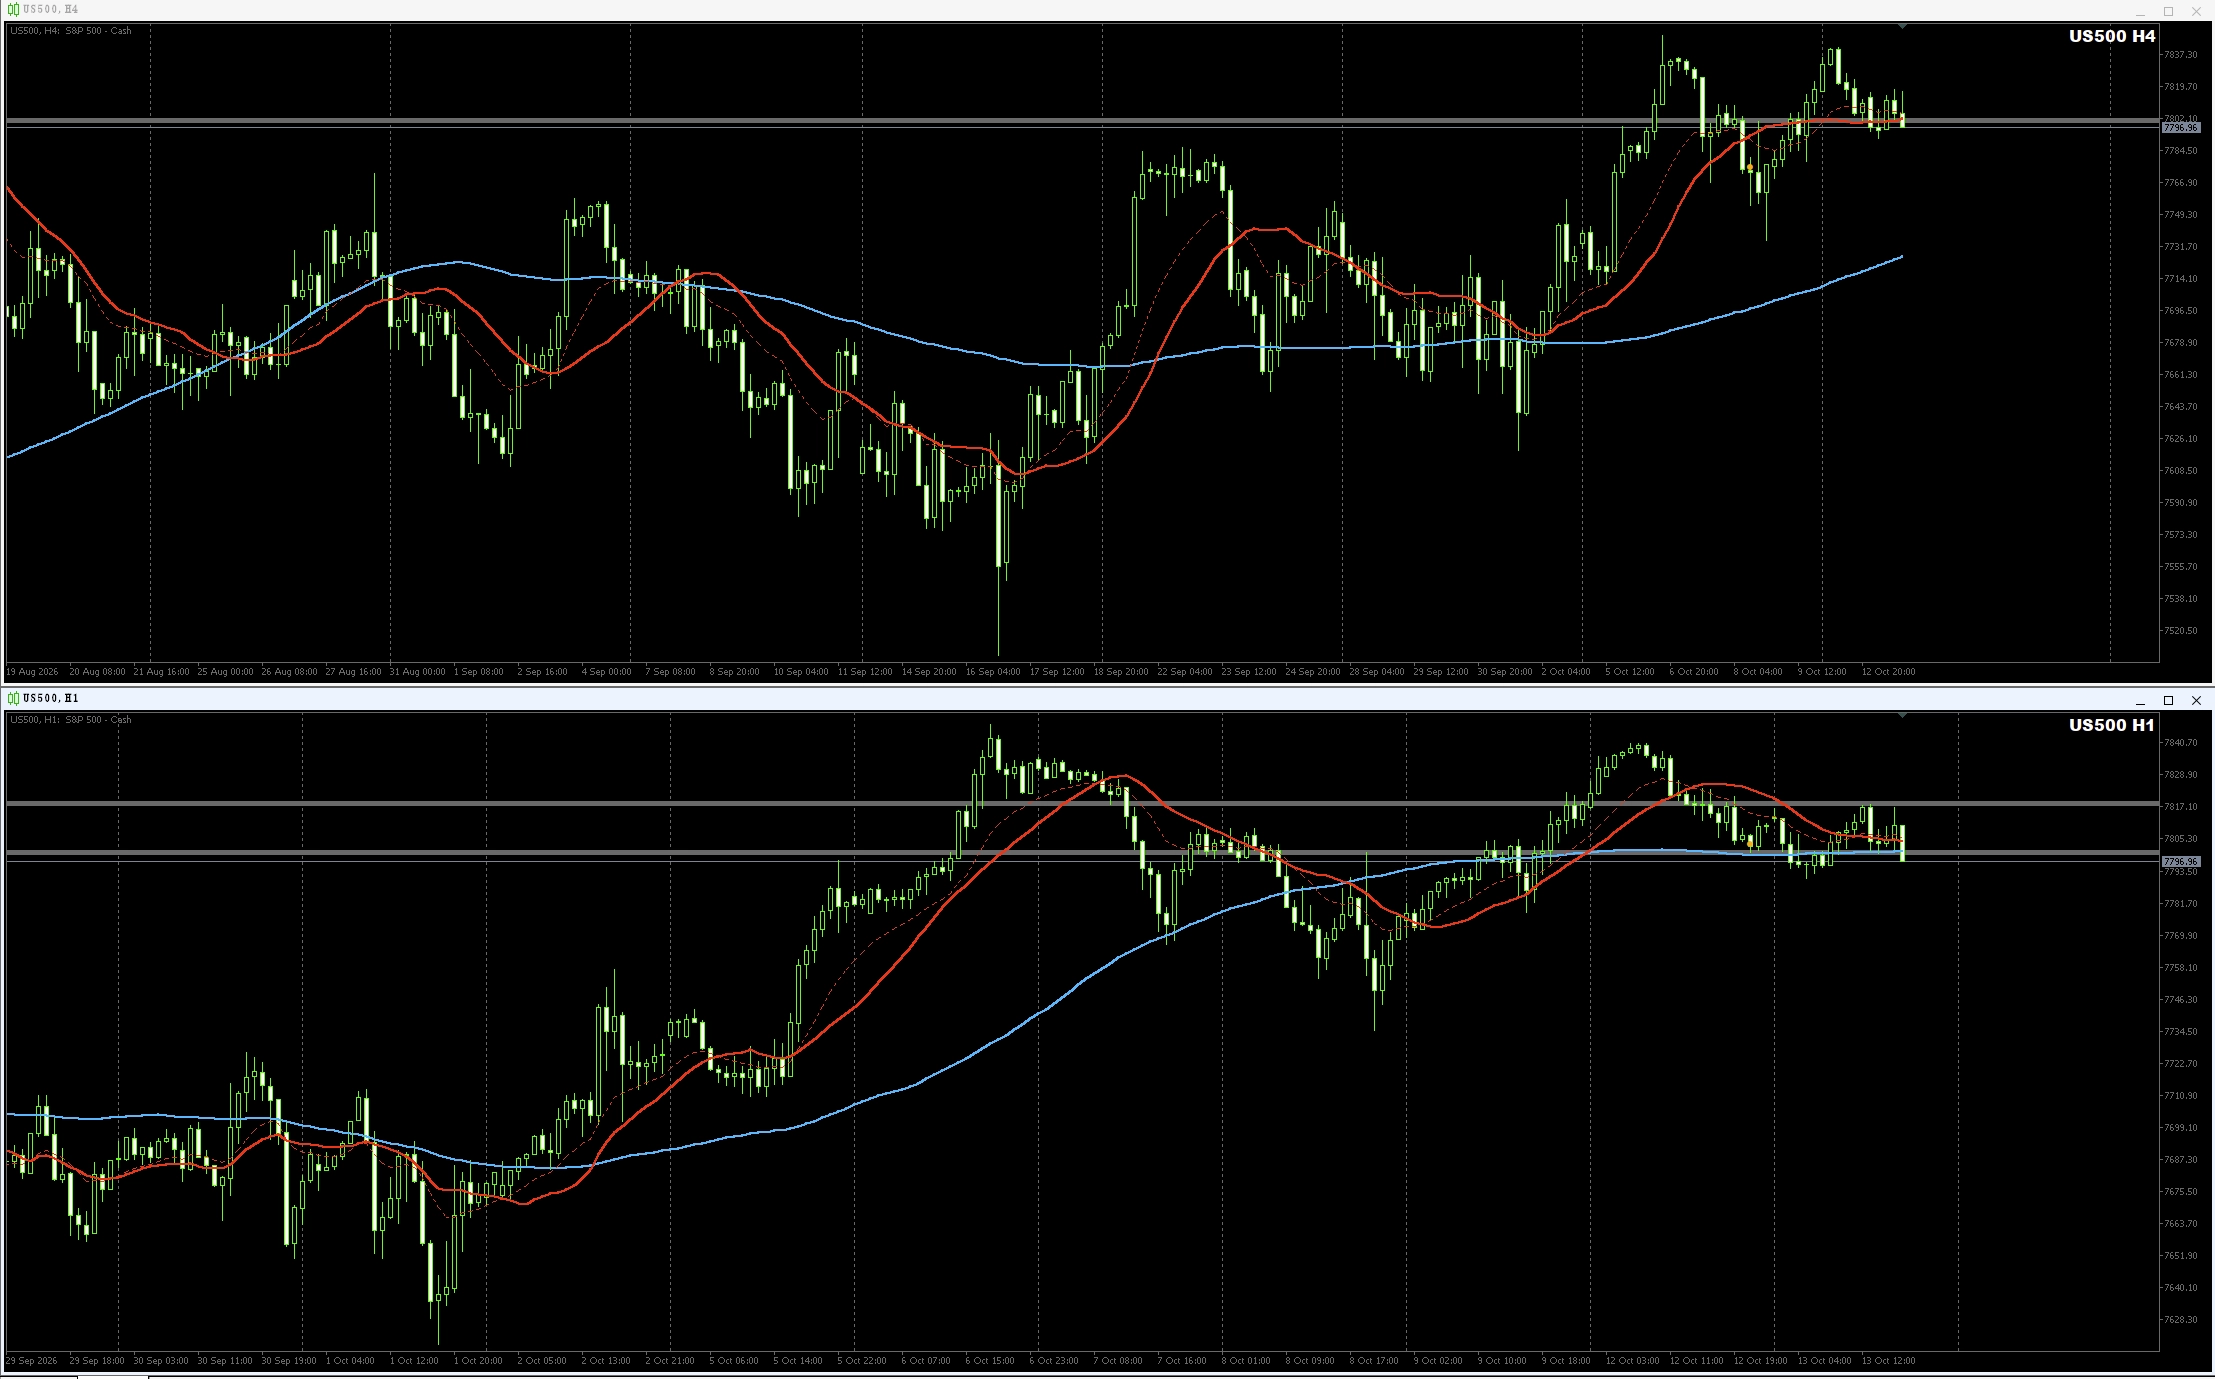Click the chart shift triangle marker in H4 chart
Image resolution: width=2215 pixels, height=1379 pixels.
[1902, 27]
